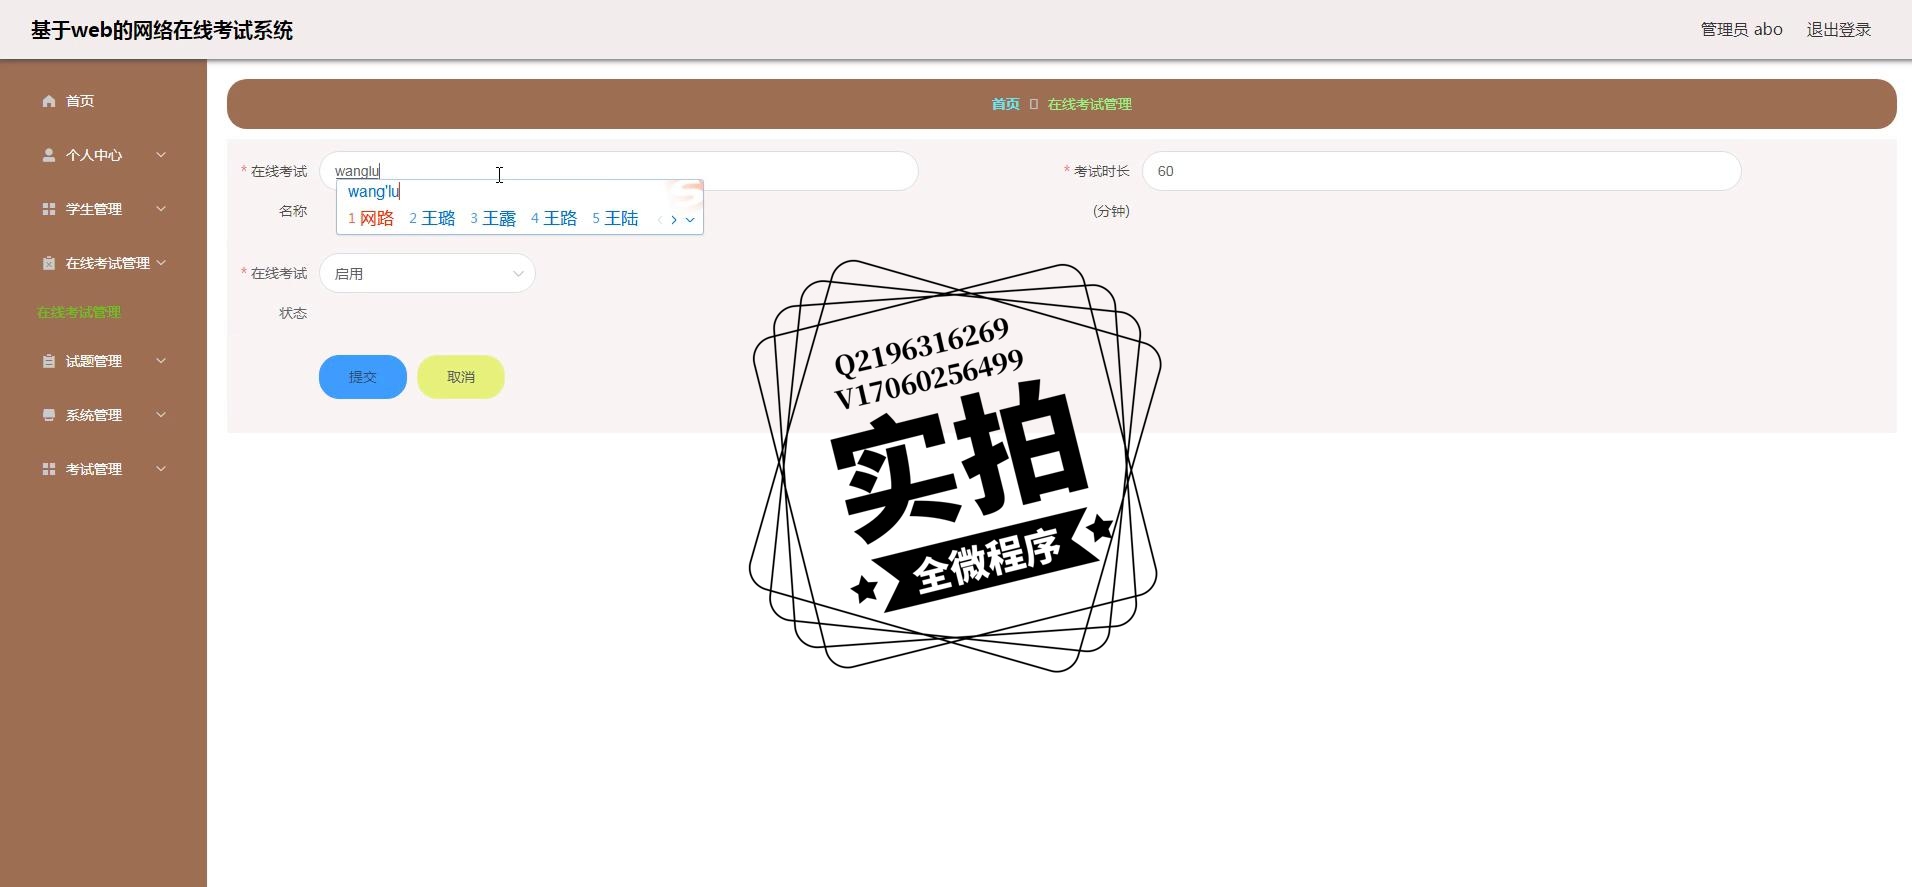Go to previous IME candidate page
This screenshot has height=887, width=1912.
pyautogui.click(x=660, y=220)
